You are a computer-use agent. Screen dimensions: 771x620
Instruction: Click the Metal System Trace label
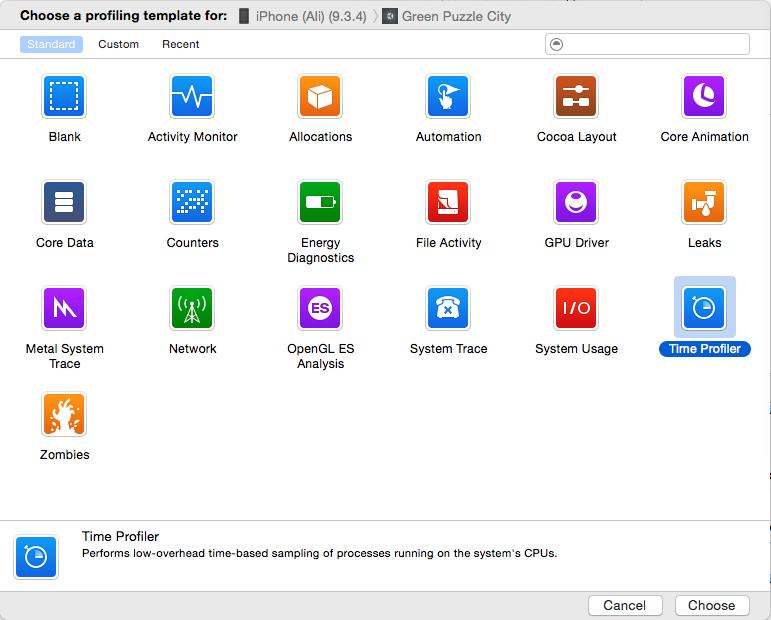tap(64, 356)
